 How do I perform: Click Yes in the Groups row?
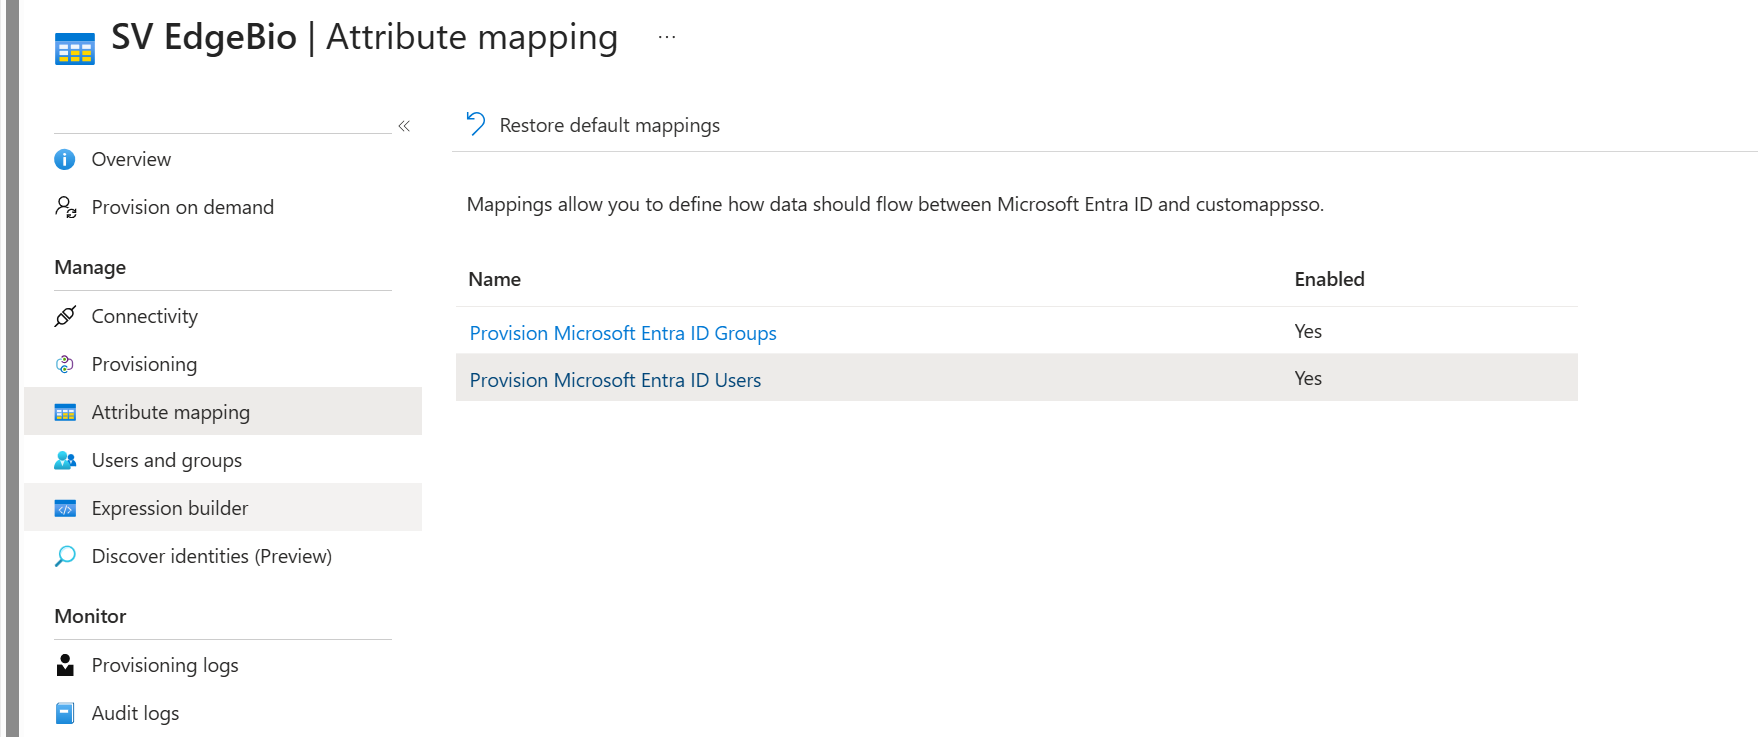pyautogui.click(x=1308, y=331)
